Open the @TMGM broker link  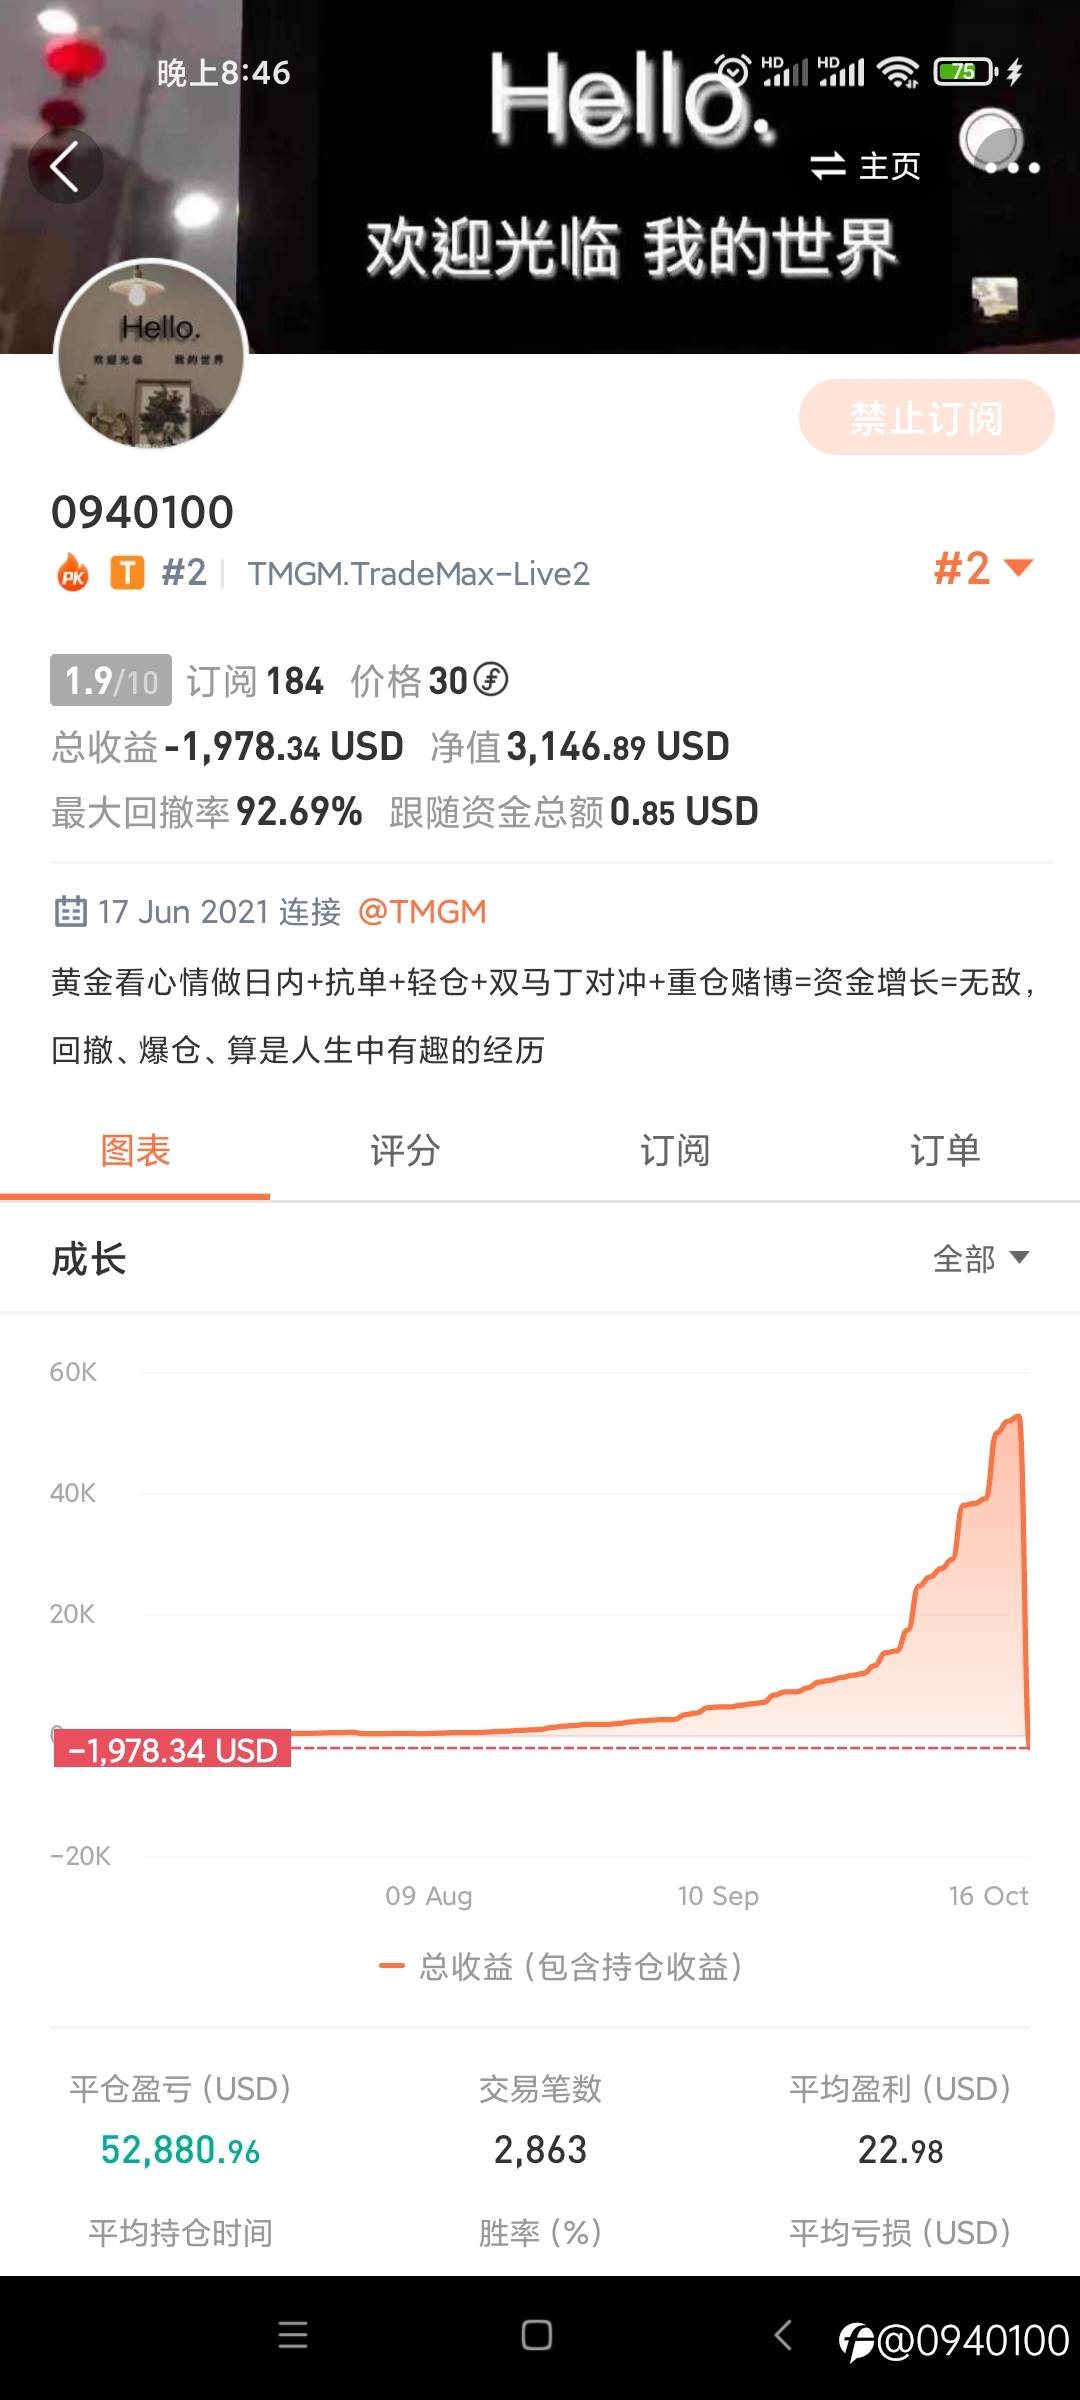[x=422, y=912]
